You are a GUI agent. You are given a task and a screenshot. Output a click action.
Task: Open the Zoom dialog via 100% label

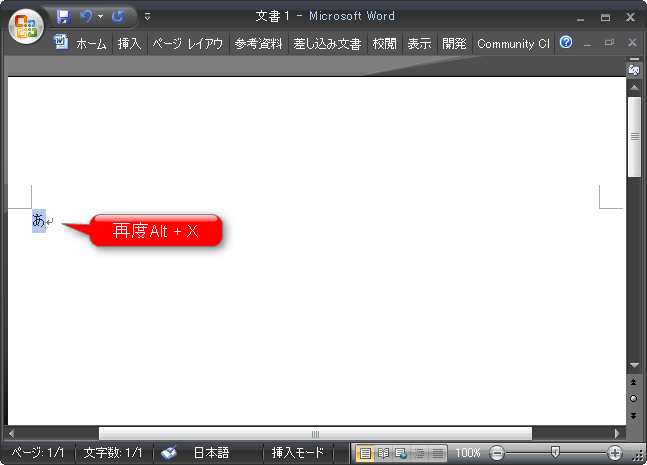tap(468, 453)
